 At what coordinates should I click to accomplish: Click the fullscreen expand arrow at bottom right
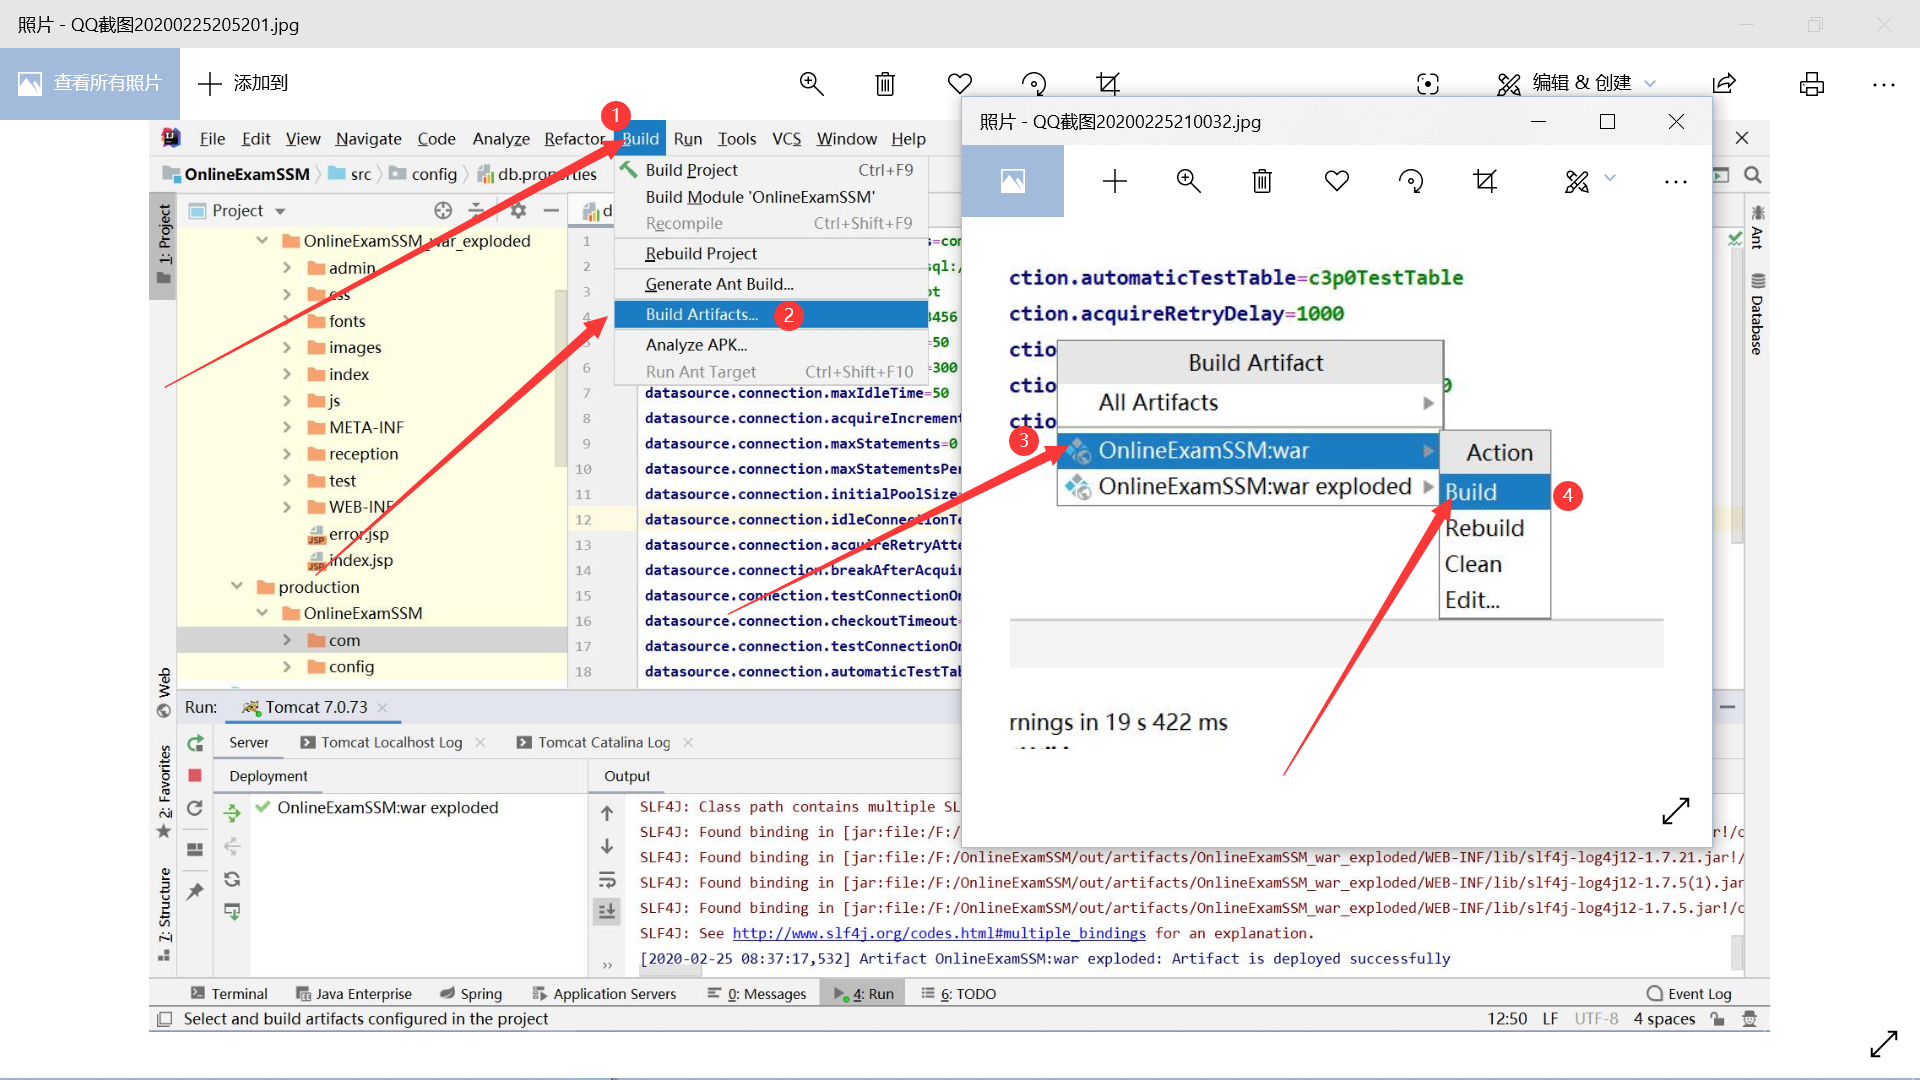1883,1044
